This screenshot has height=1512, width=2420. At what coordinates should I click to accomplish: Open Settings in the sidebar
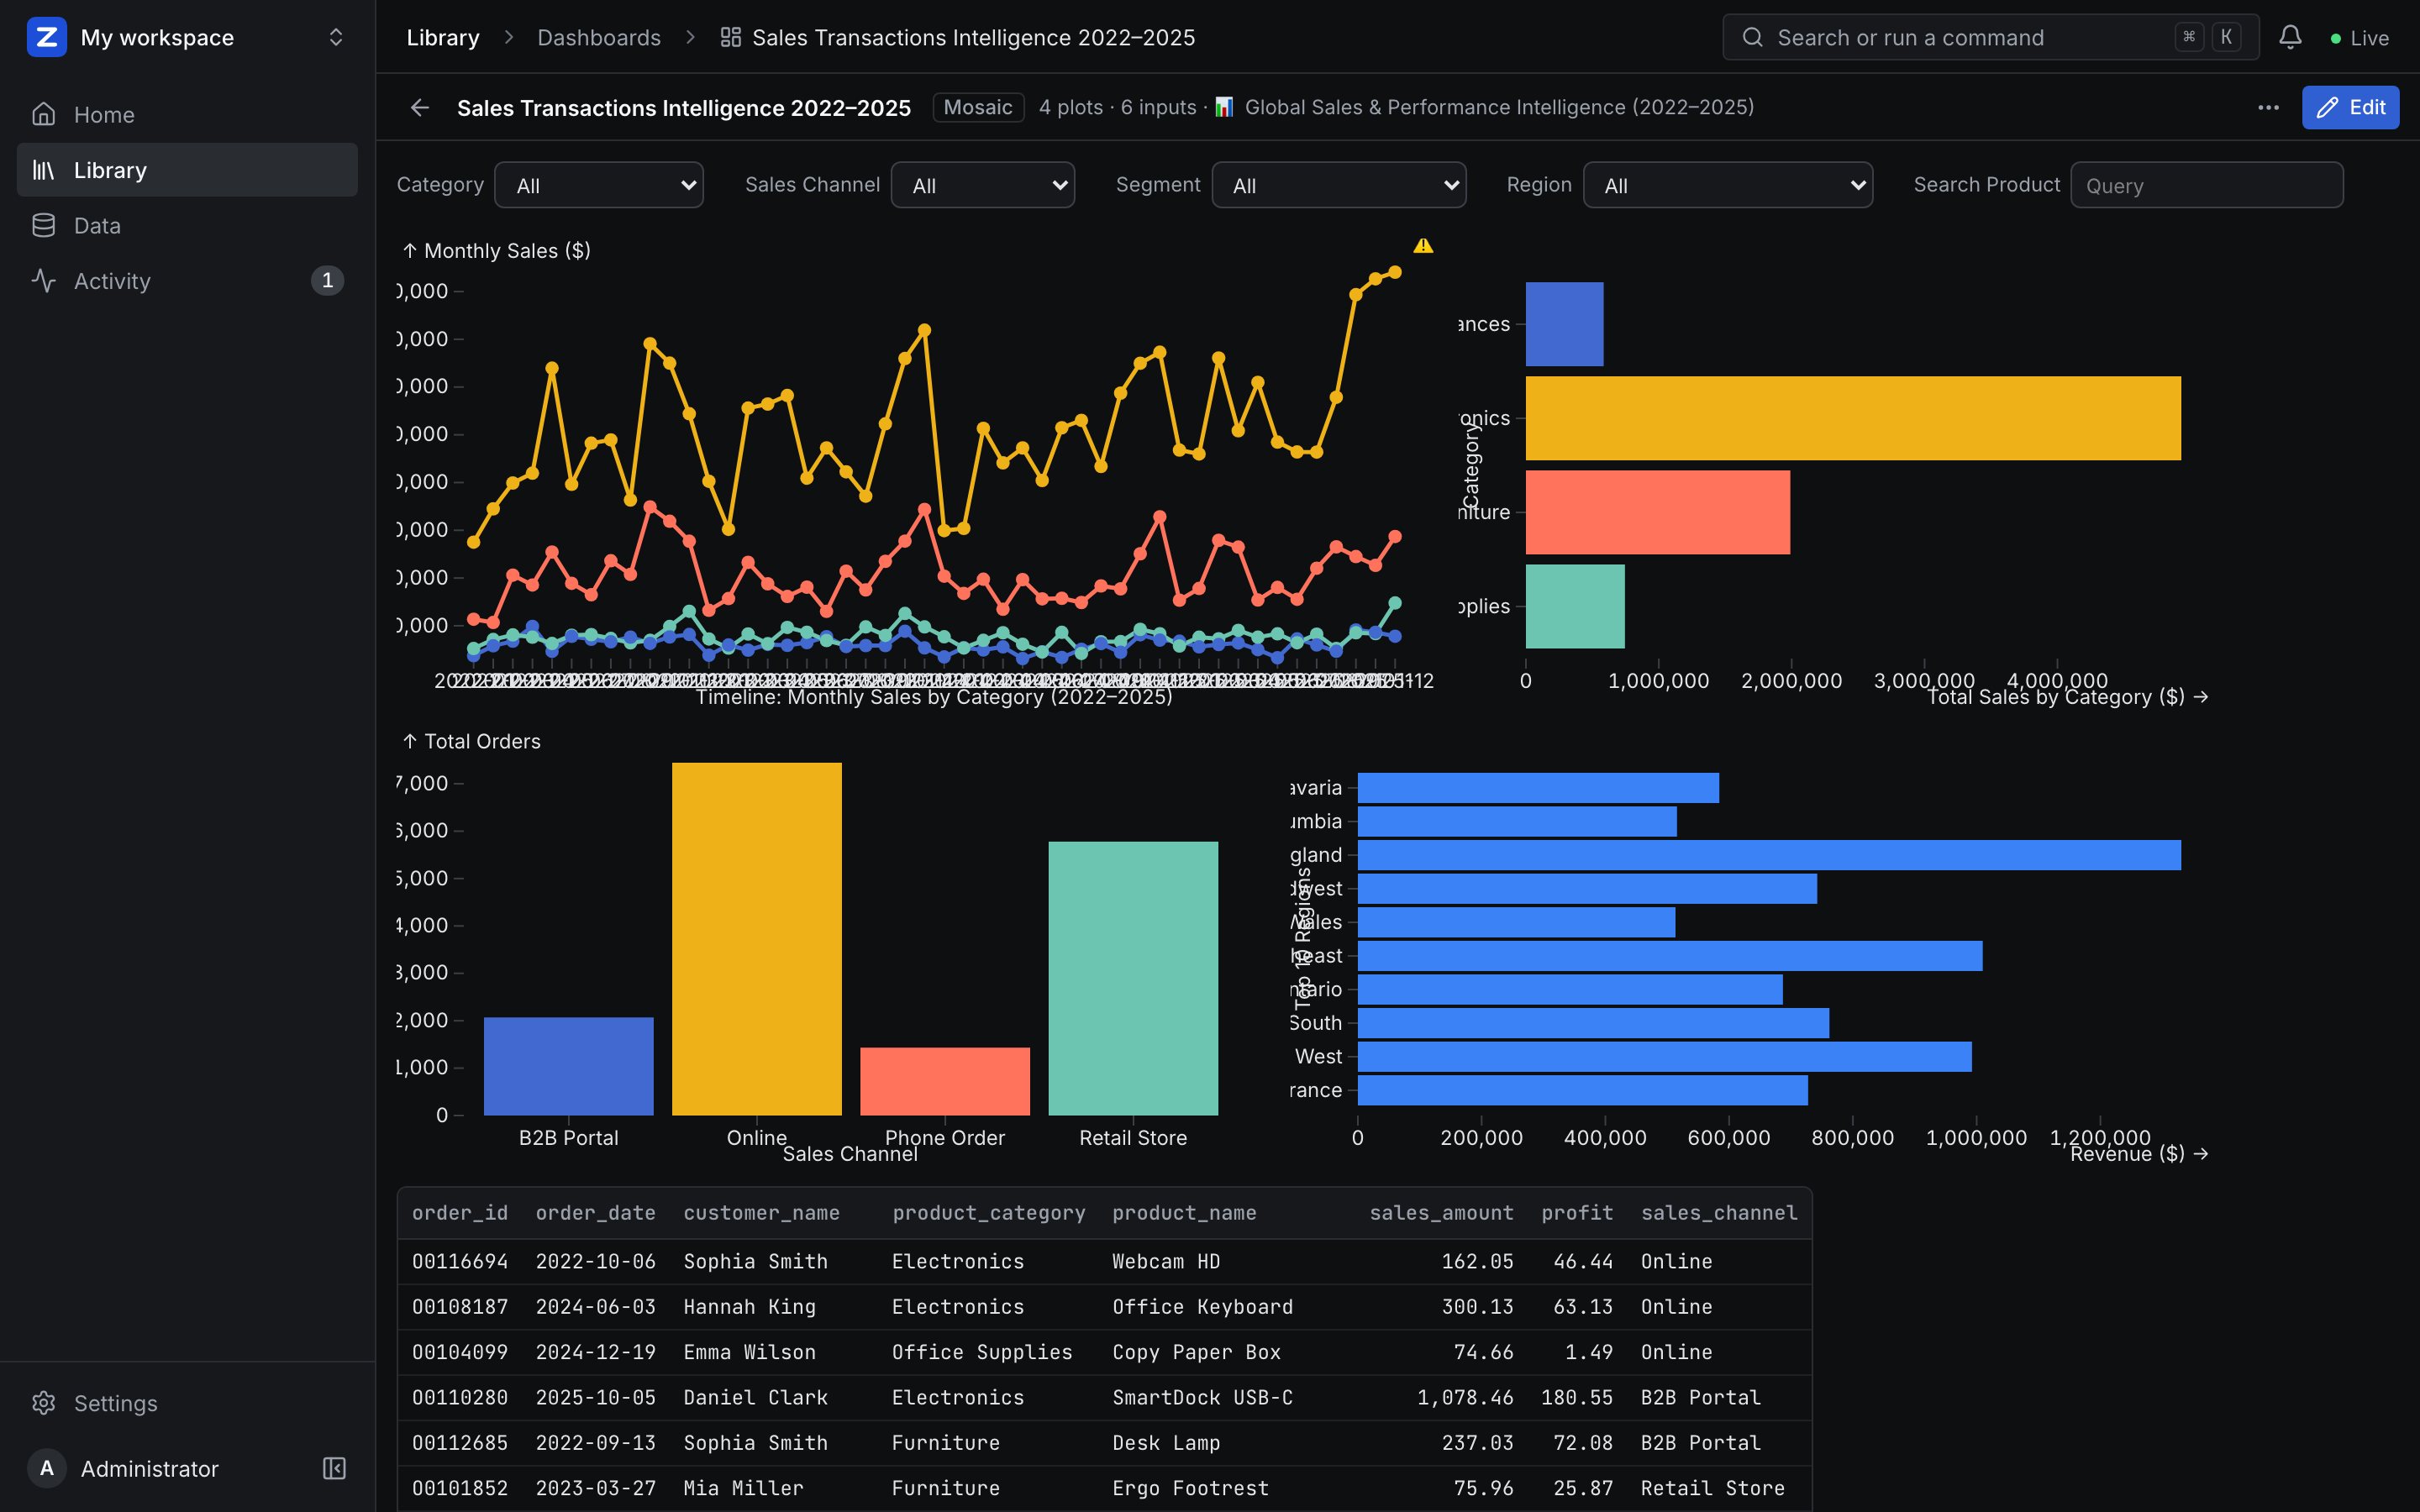coord(187,1403)
